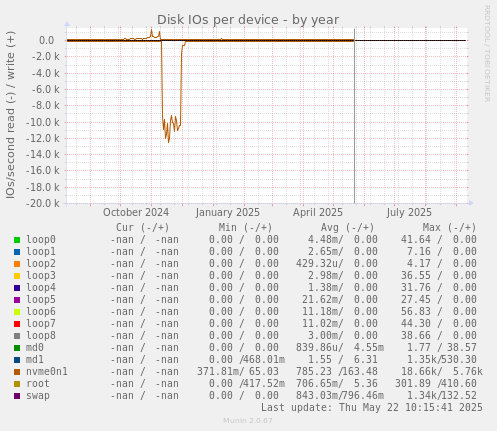The image size is (497, 431).
Task: Select the nvme0n1 legend label
Action: coord(47,372)
